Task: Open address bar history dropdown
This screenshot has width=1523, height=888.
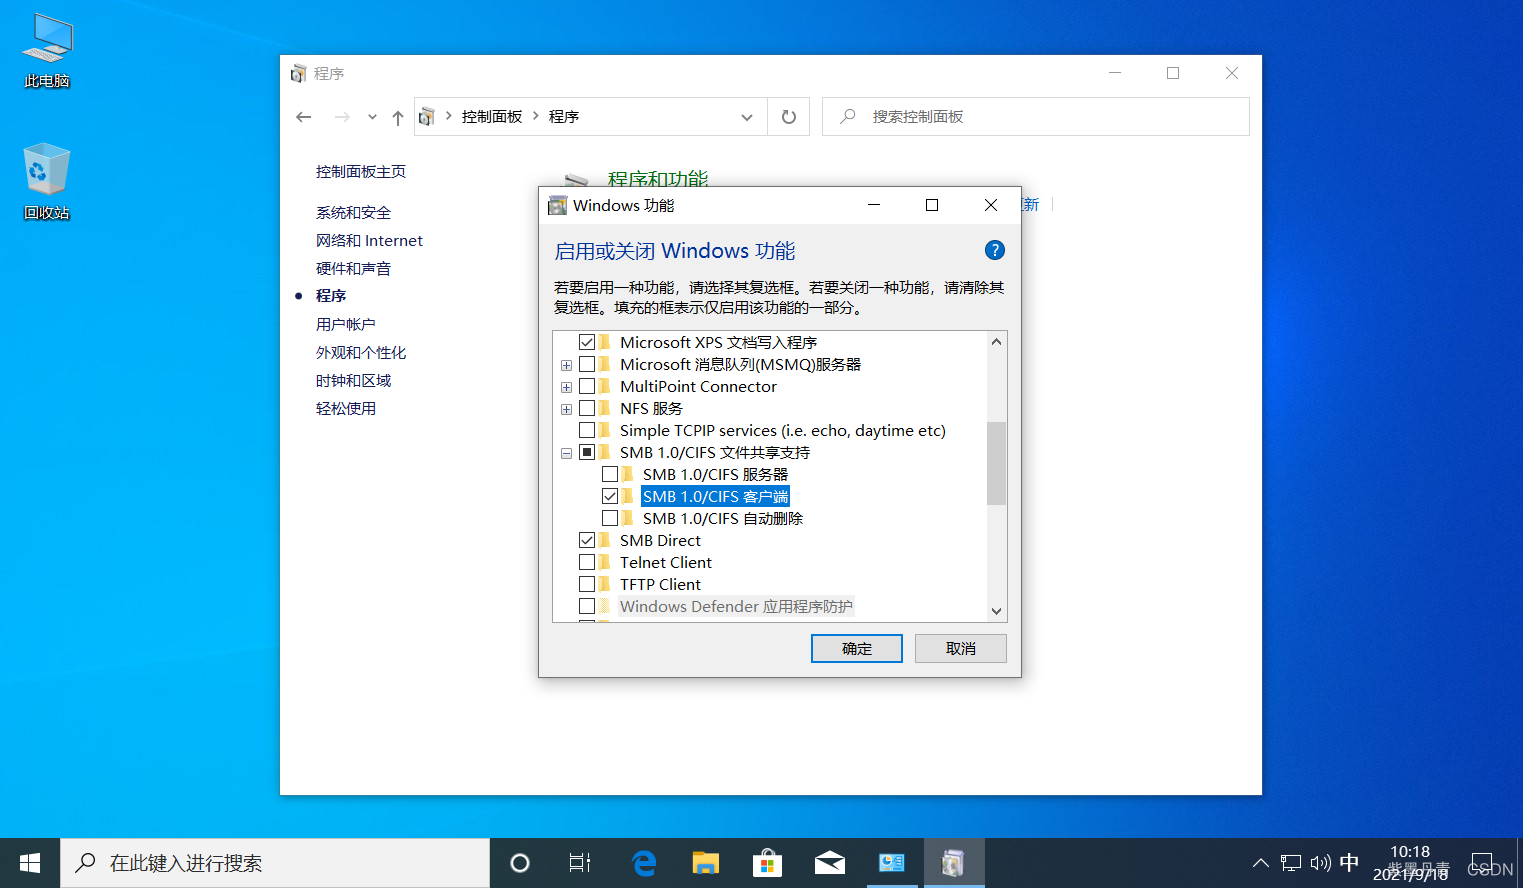Action: [x=747, y=117]
